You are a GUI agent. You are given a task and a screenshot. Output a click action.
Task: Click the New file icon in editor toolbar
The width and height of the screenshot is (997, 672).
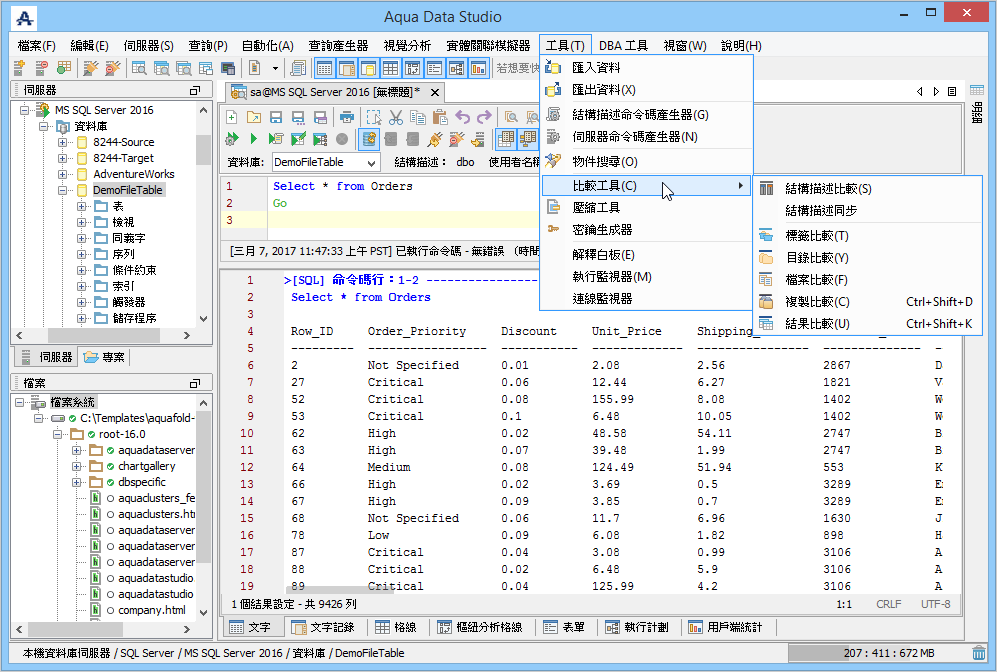[233, 117]
